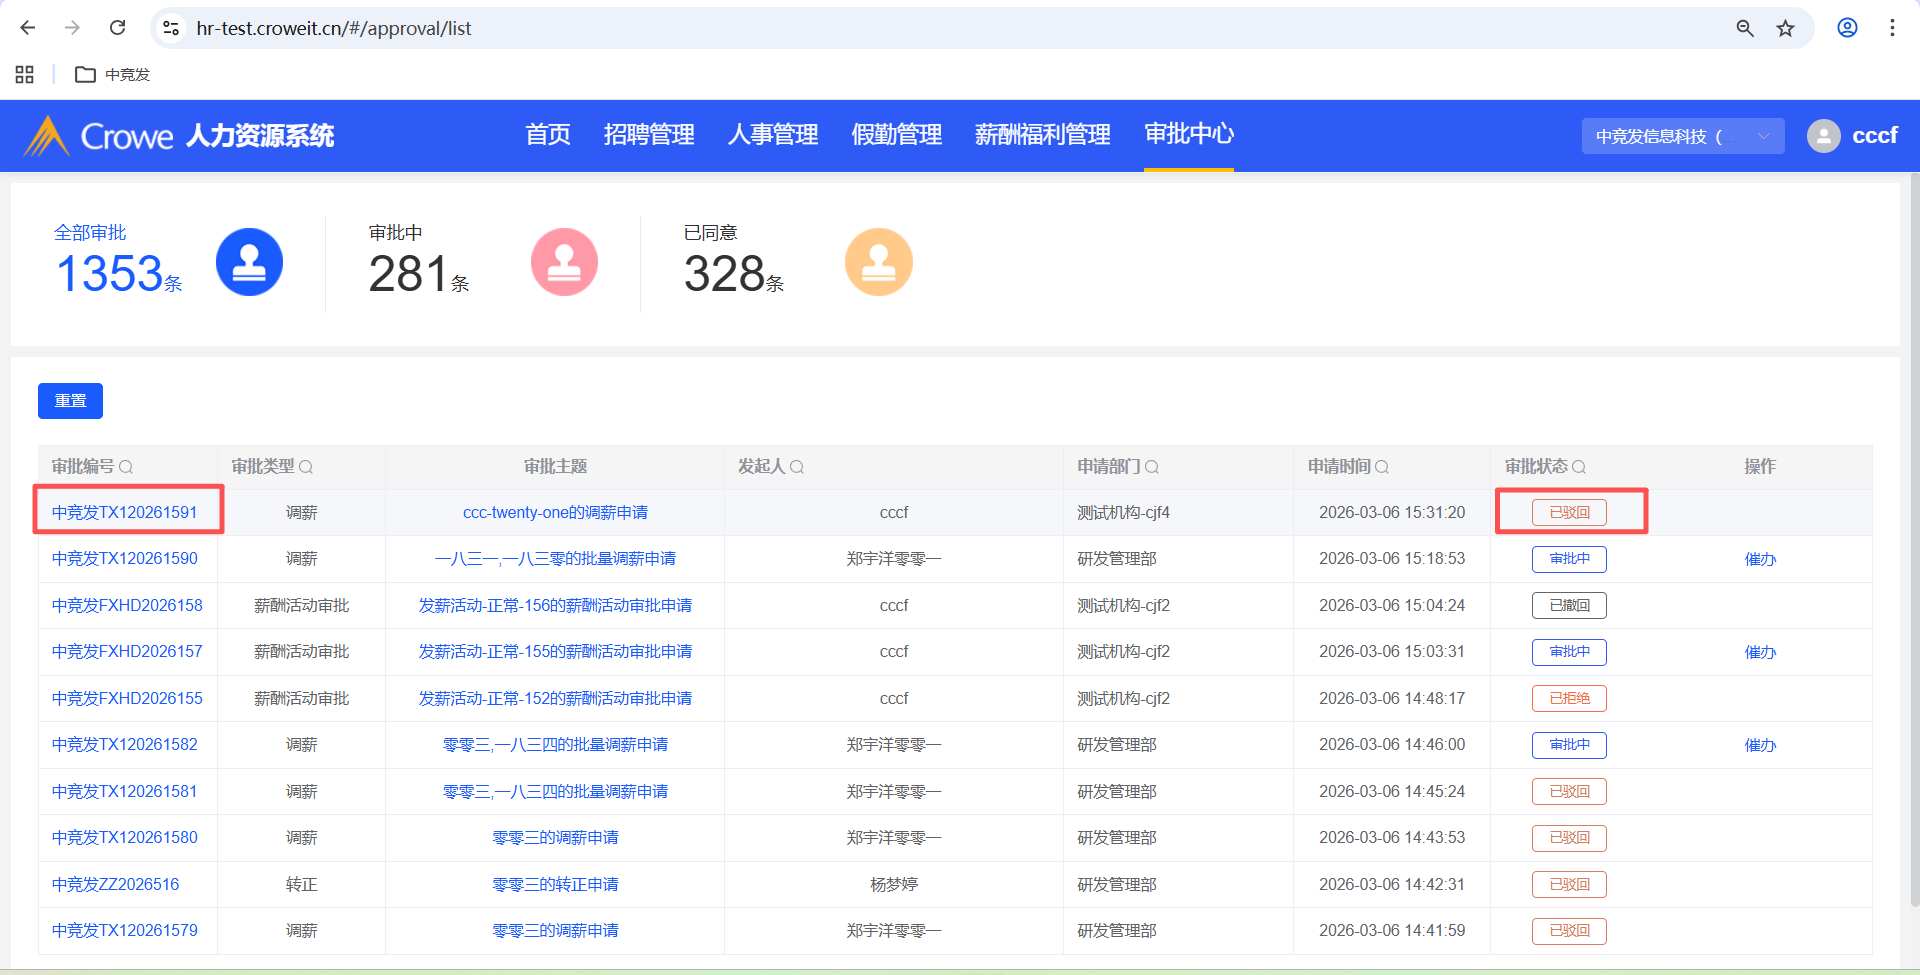Open the Chrome three-dot menu
The image size is (1920, 975).
pyautogui.click(x=1891, y=28)
